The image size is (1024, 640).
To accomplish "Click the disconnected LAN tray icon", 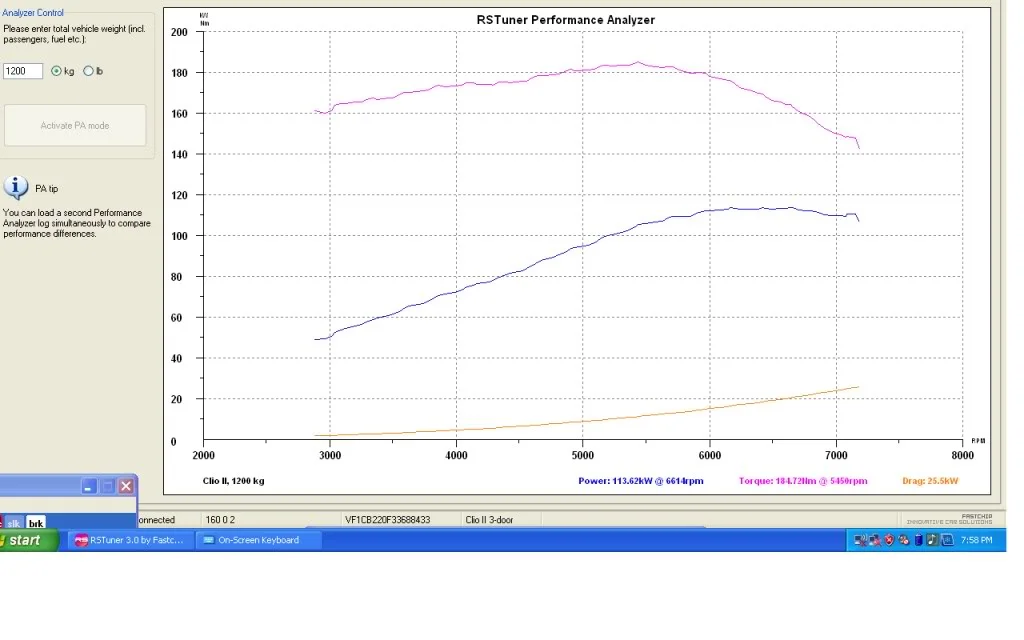I will (x=875, y=540).
